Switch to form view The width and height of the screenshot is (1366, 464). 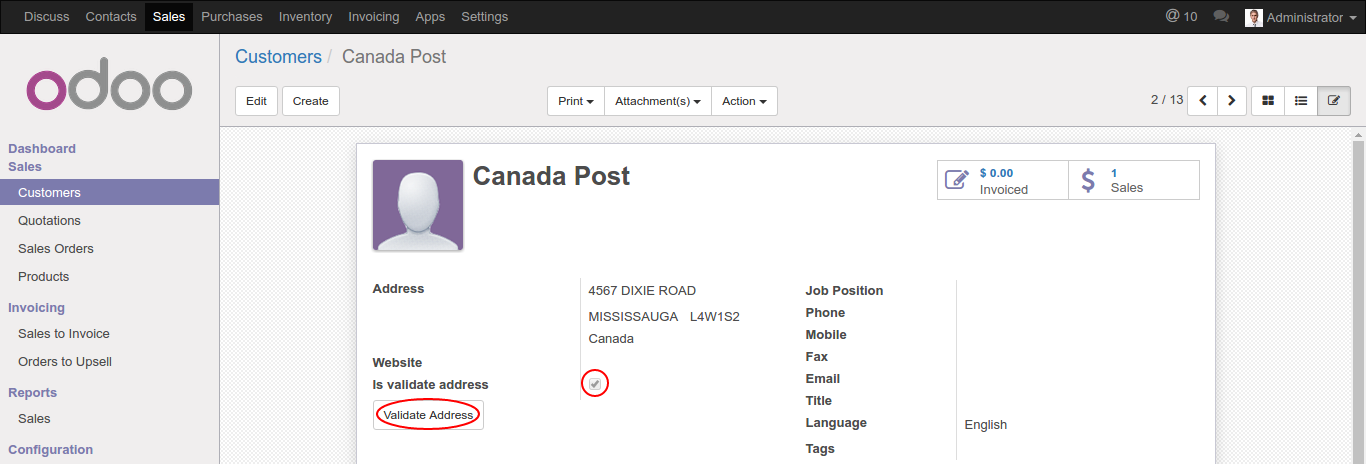(x=1334, y=100)
